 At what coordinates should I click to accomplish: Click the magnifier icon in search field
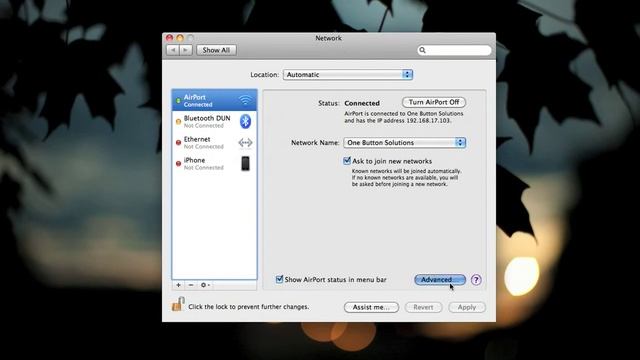pos(422,50)
